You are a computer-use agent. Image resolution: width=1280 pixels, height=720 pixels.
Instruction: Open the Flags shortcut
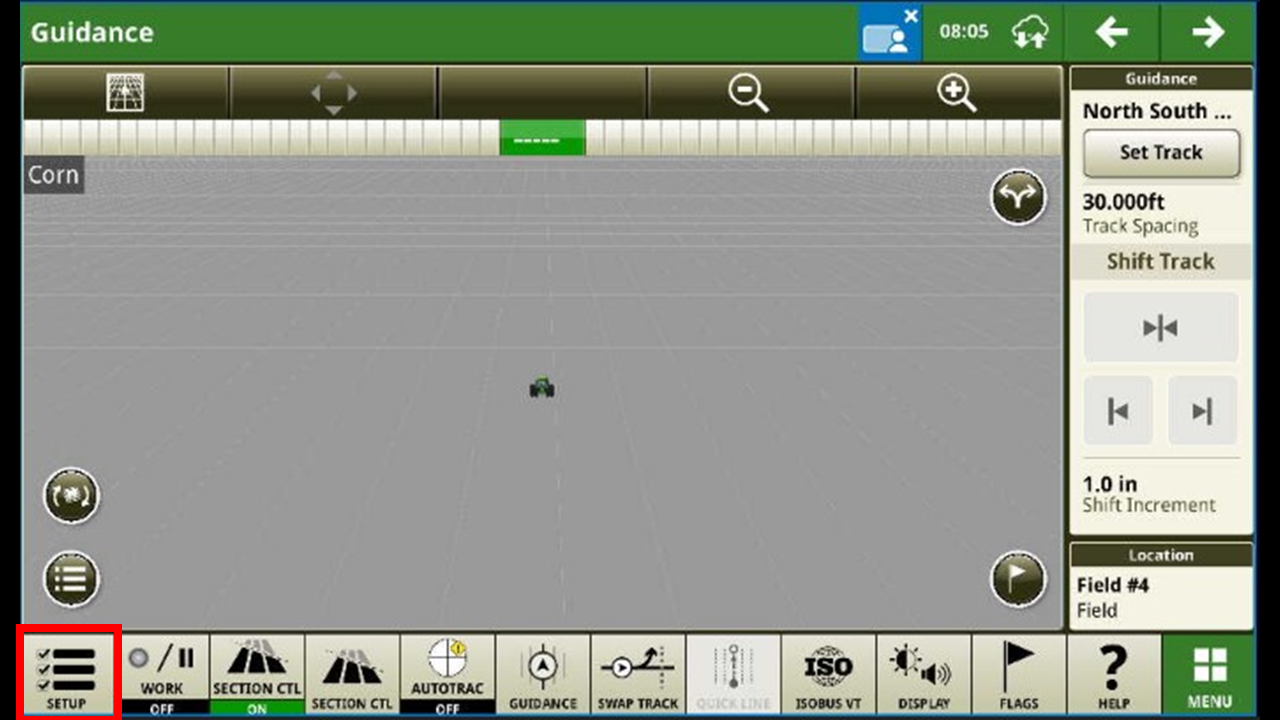1018,673
